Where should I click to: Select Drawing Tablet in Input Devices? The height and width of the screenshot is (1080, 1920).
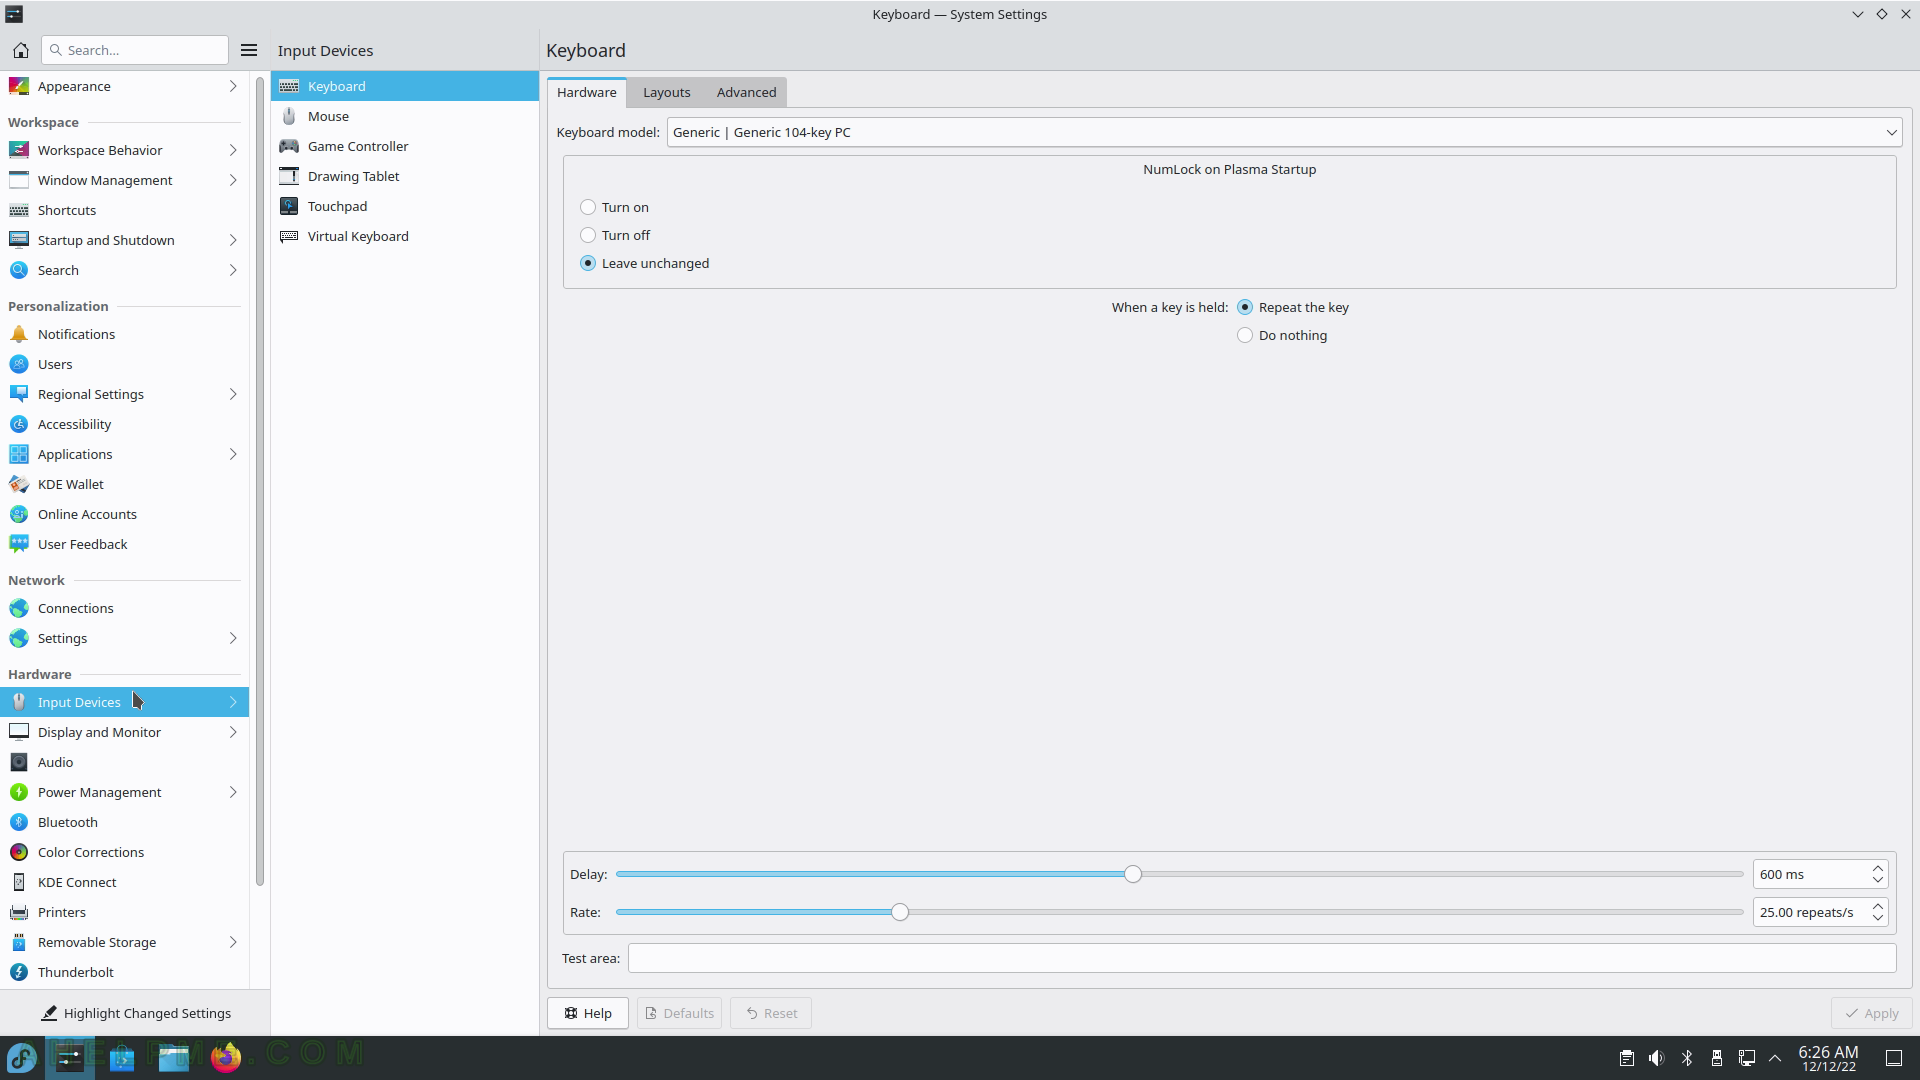coord(405,176)
